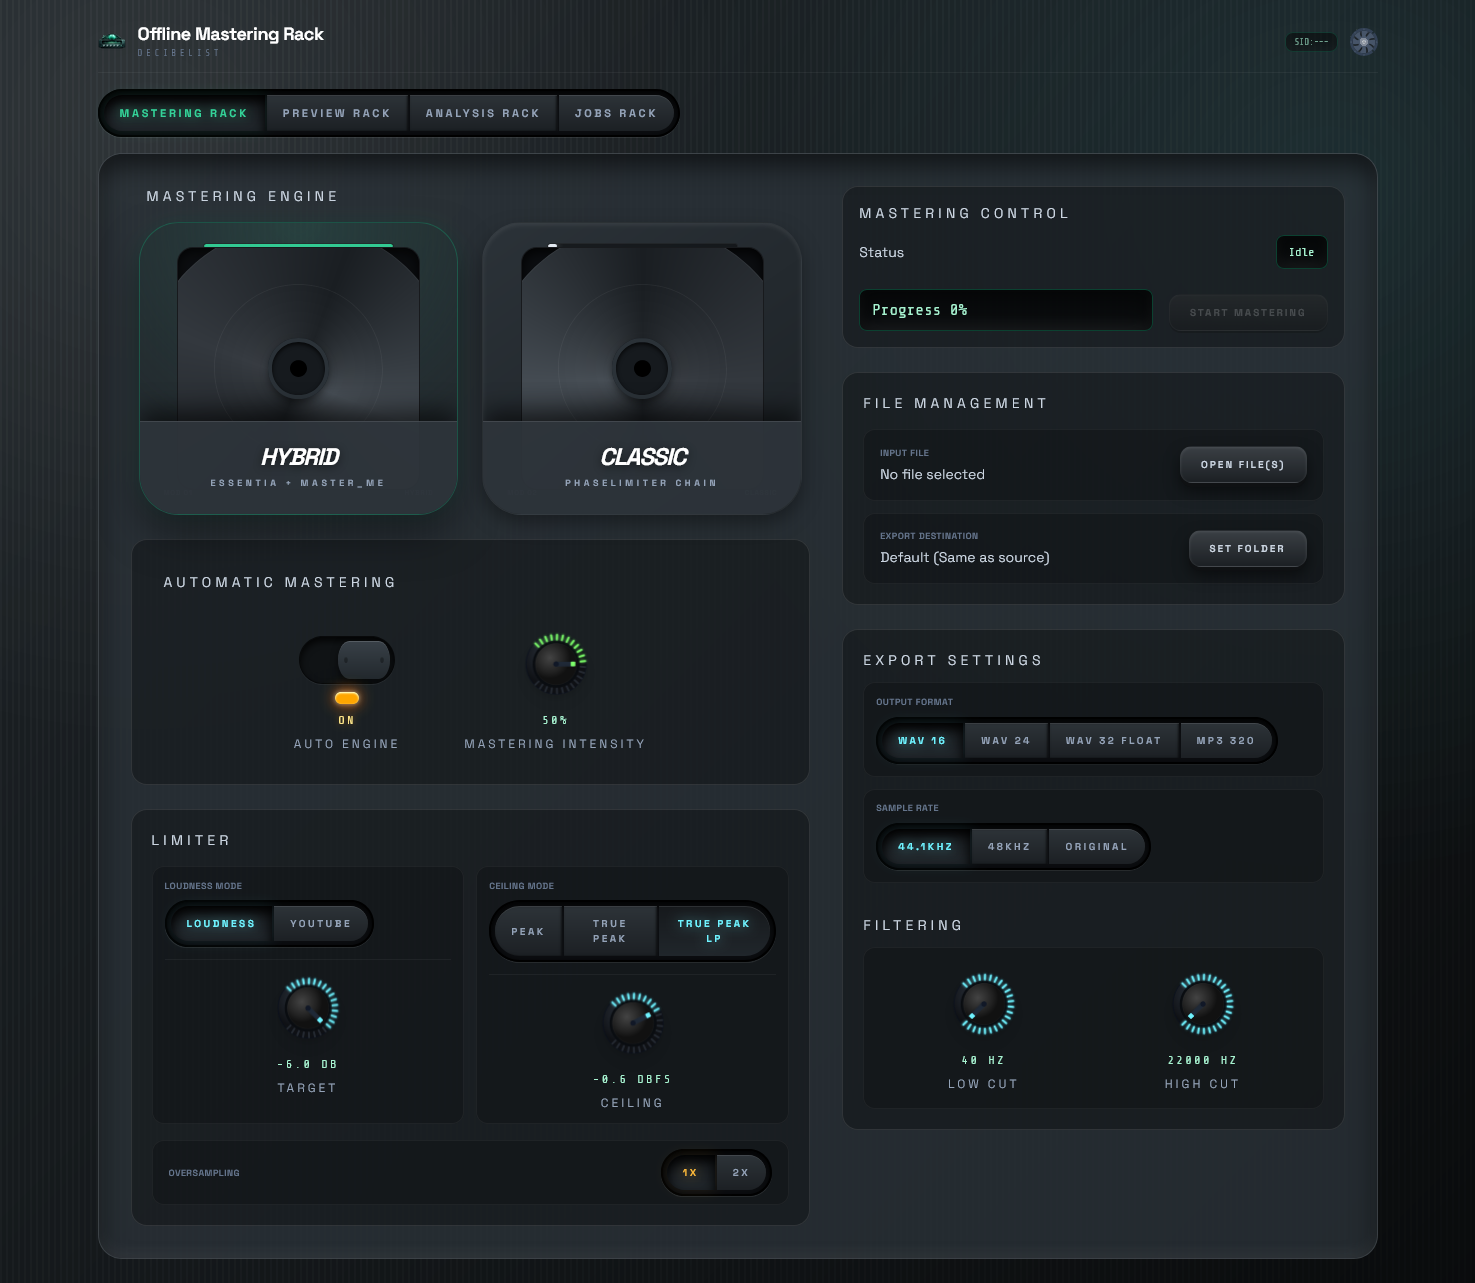
Task: Select the True Peak LP ceiling mode
Action: [714, 931]
